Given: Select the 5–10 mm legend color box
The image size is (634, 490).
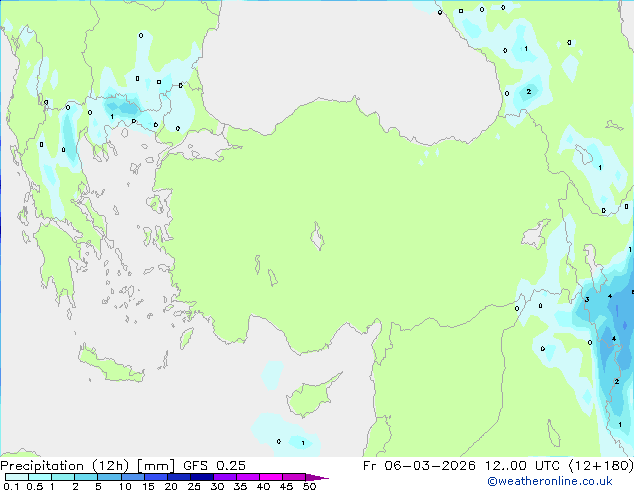Looking at the screenshot, I should coord(109,477).
